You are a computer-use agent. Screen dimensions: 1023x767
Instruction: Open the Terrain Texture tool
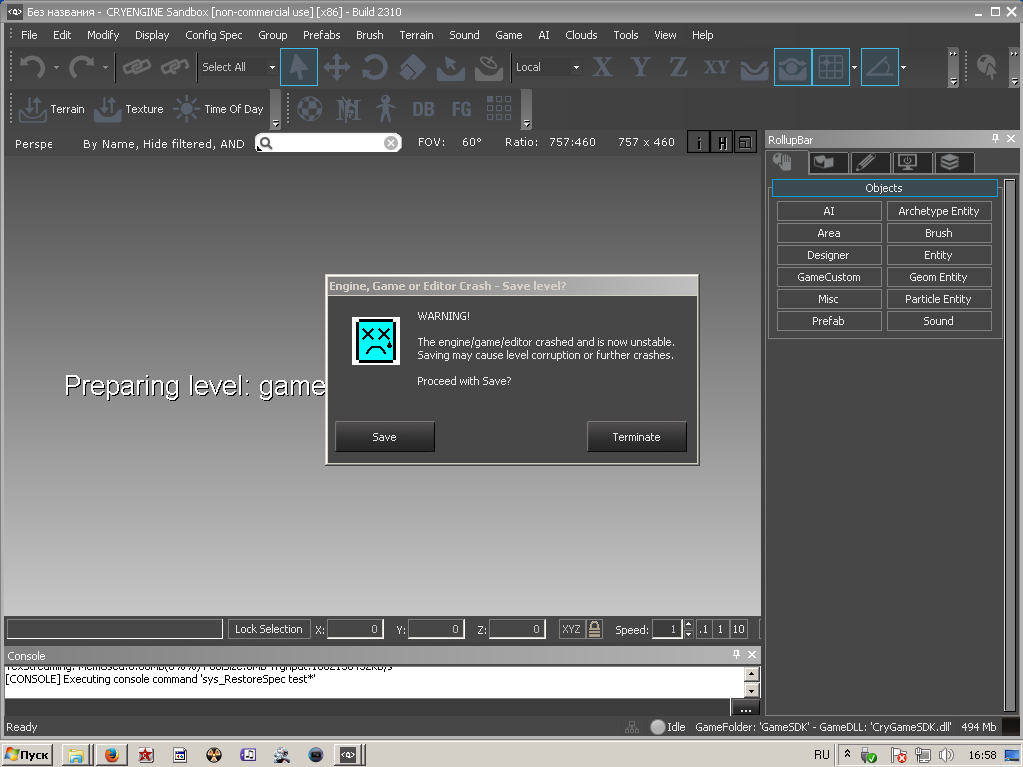pos(129,109)
